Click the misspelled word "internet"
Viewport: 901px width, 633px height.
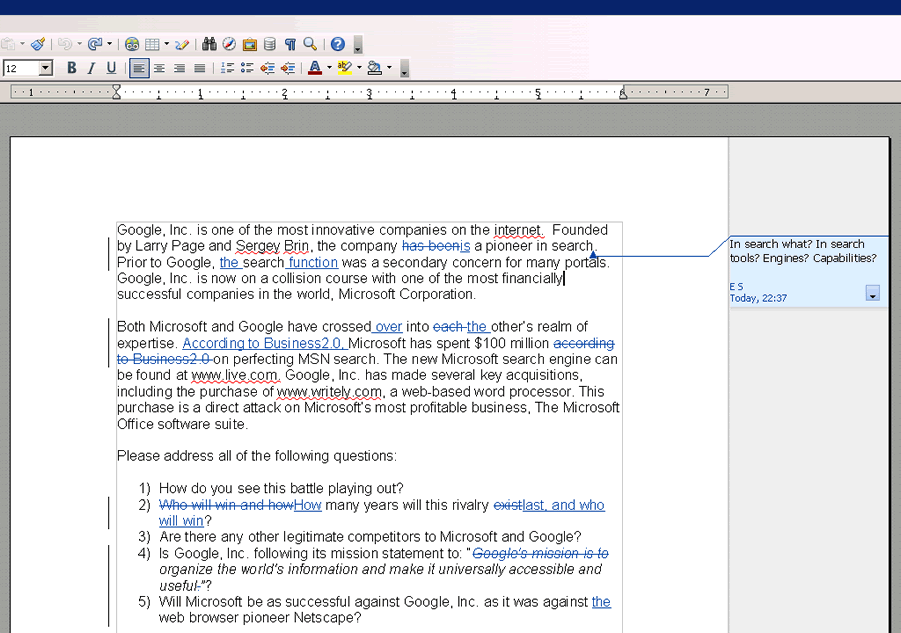(518, 230)
